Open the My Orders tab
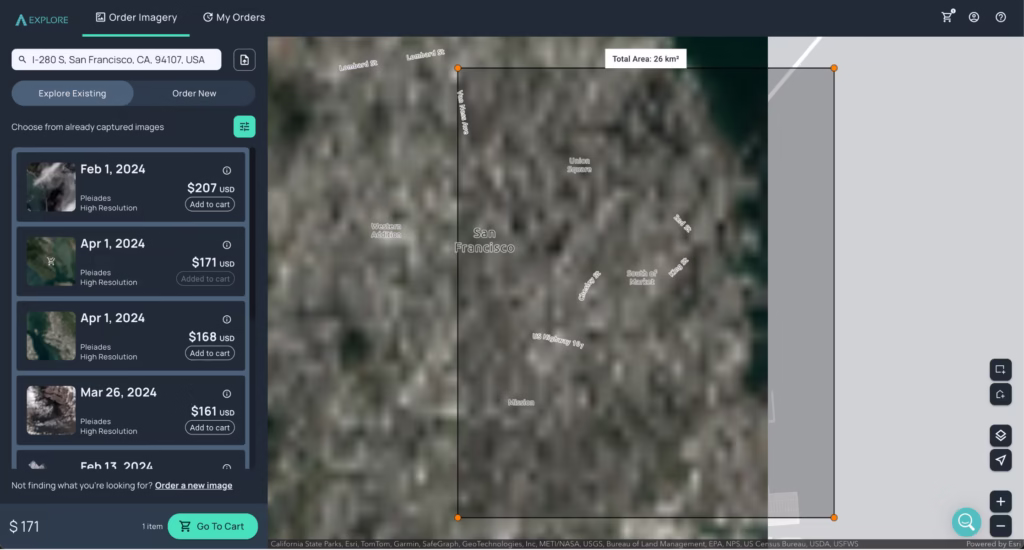1024x550 pixels. [234, 17]
